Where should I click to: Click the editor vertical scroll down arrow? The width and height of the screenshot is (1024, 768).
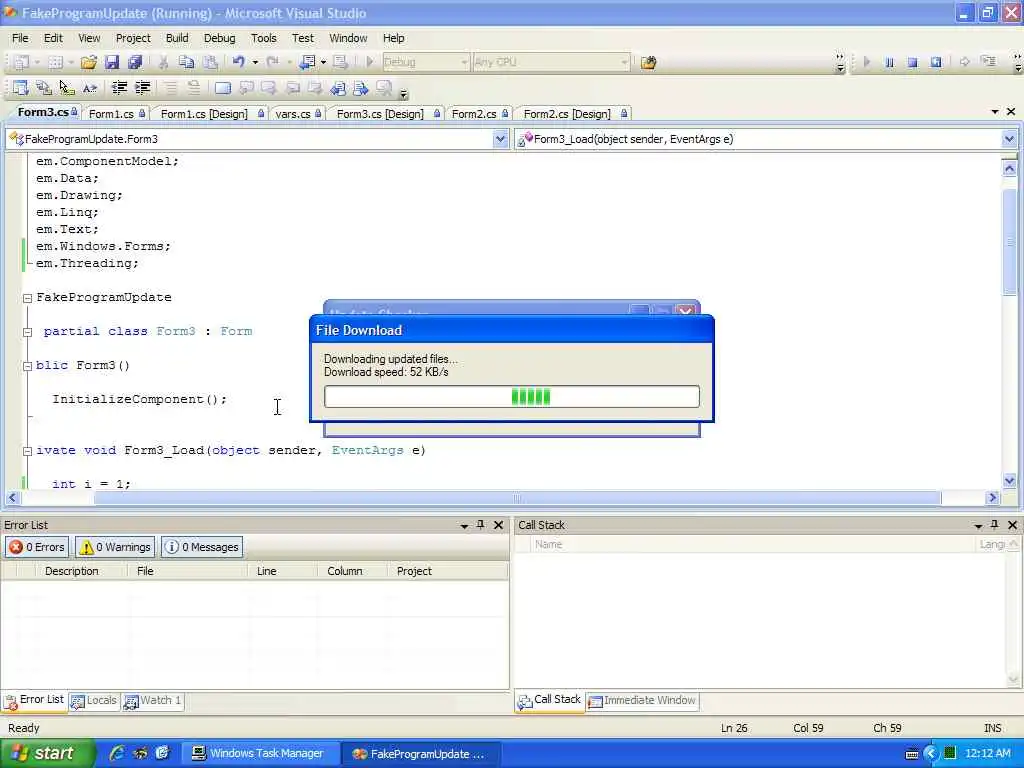(1009, 481)
